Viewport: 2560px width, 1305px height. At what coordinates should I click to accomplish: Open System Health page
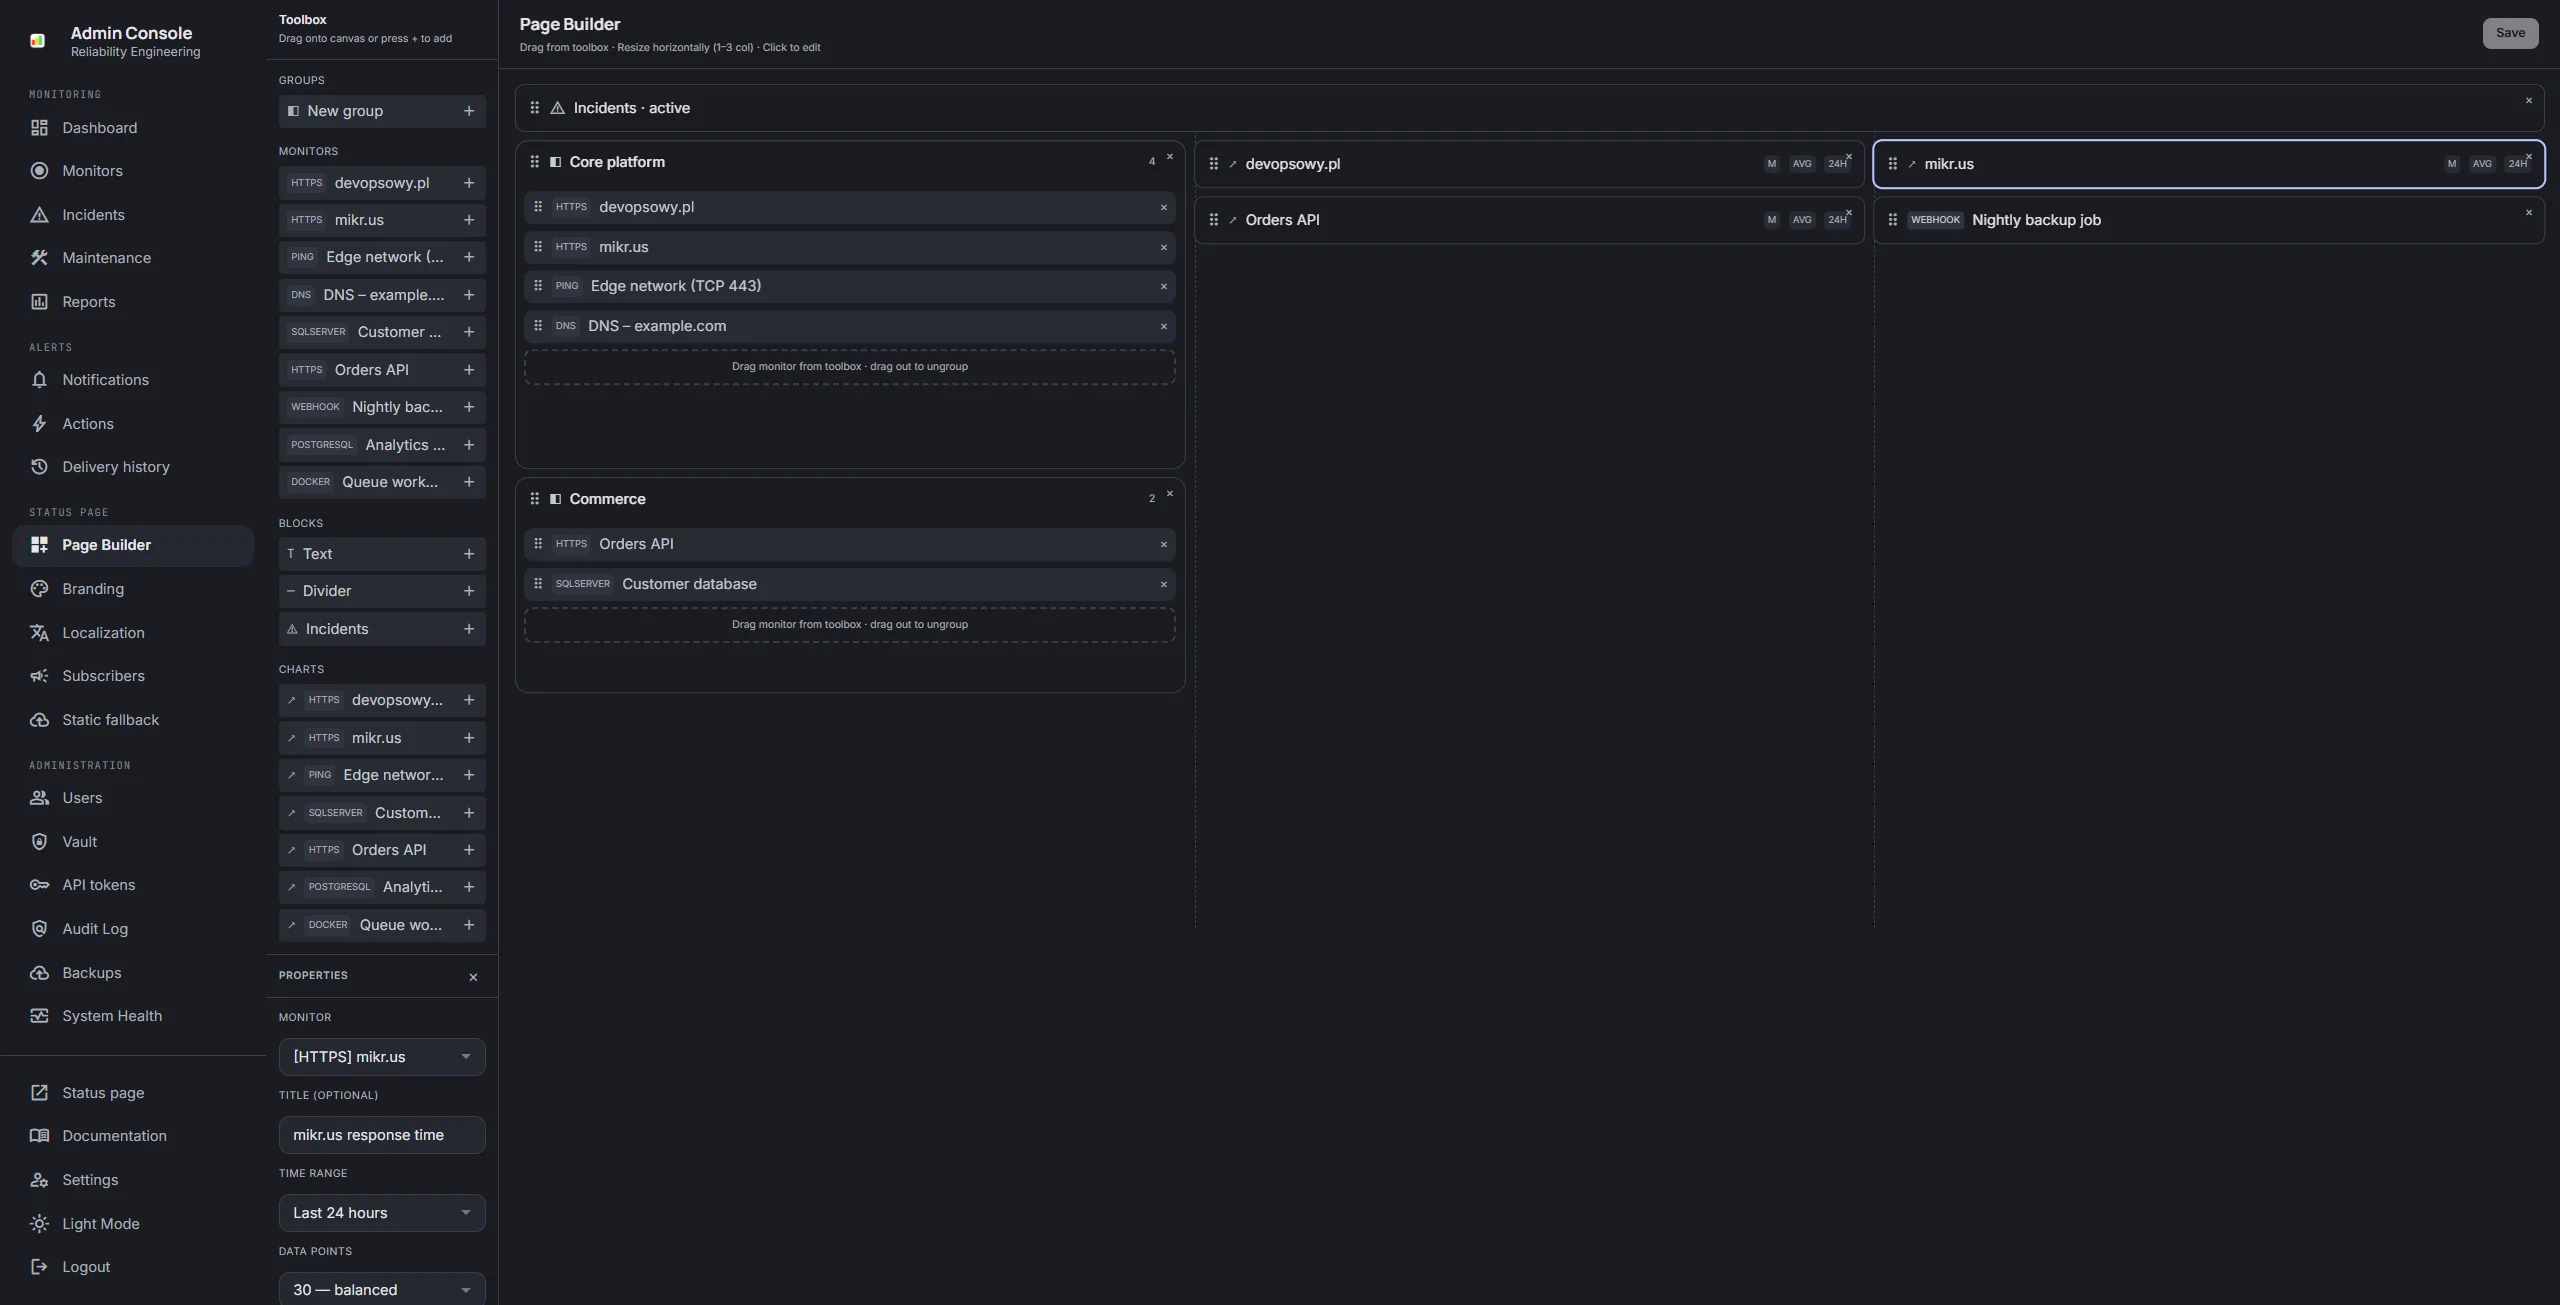click(x=133, y=1016)
